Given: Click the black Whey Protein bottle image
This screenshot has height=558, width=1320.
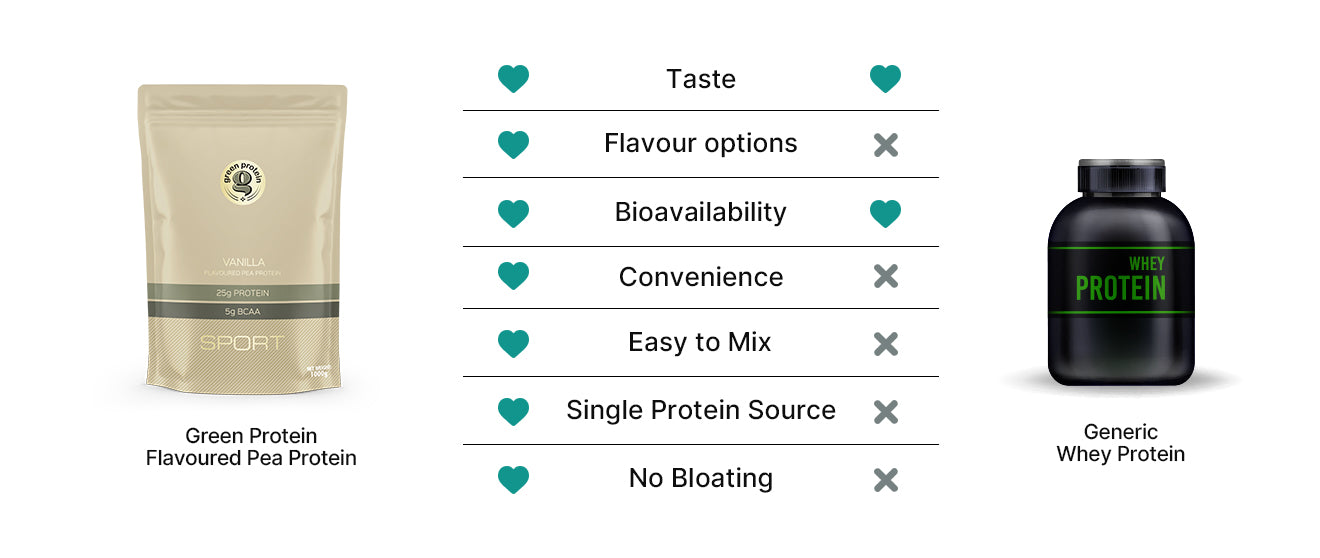Looking at the screenshot, I should point(1120,272).
